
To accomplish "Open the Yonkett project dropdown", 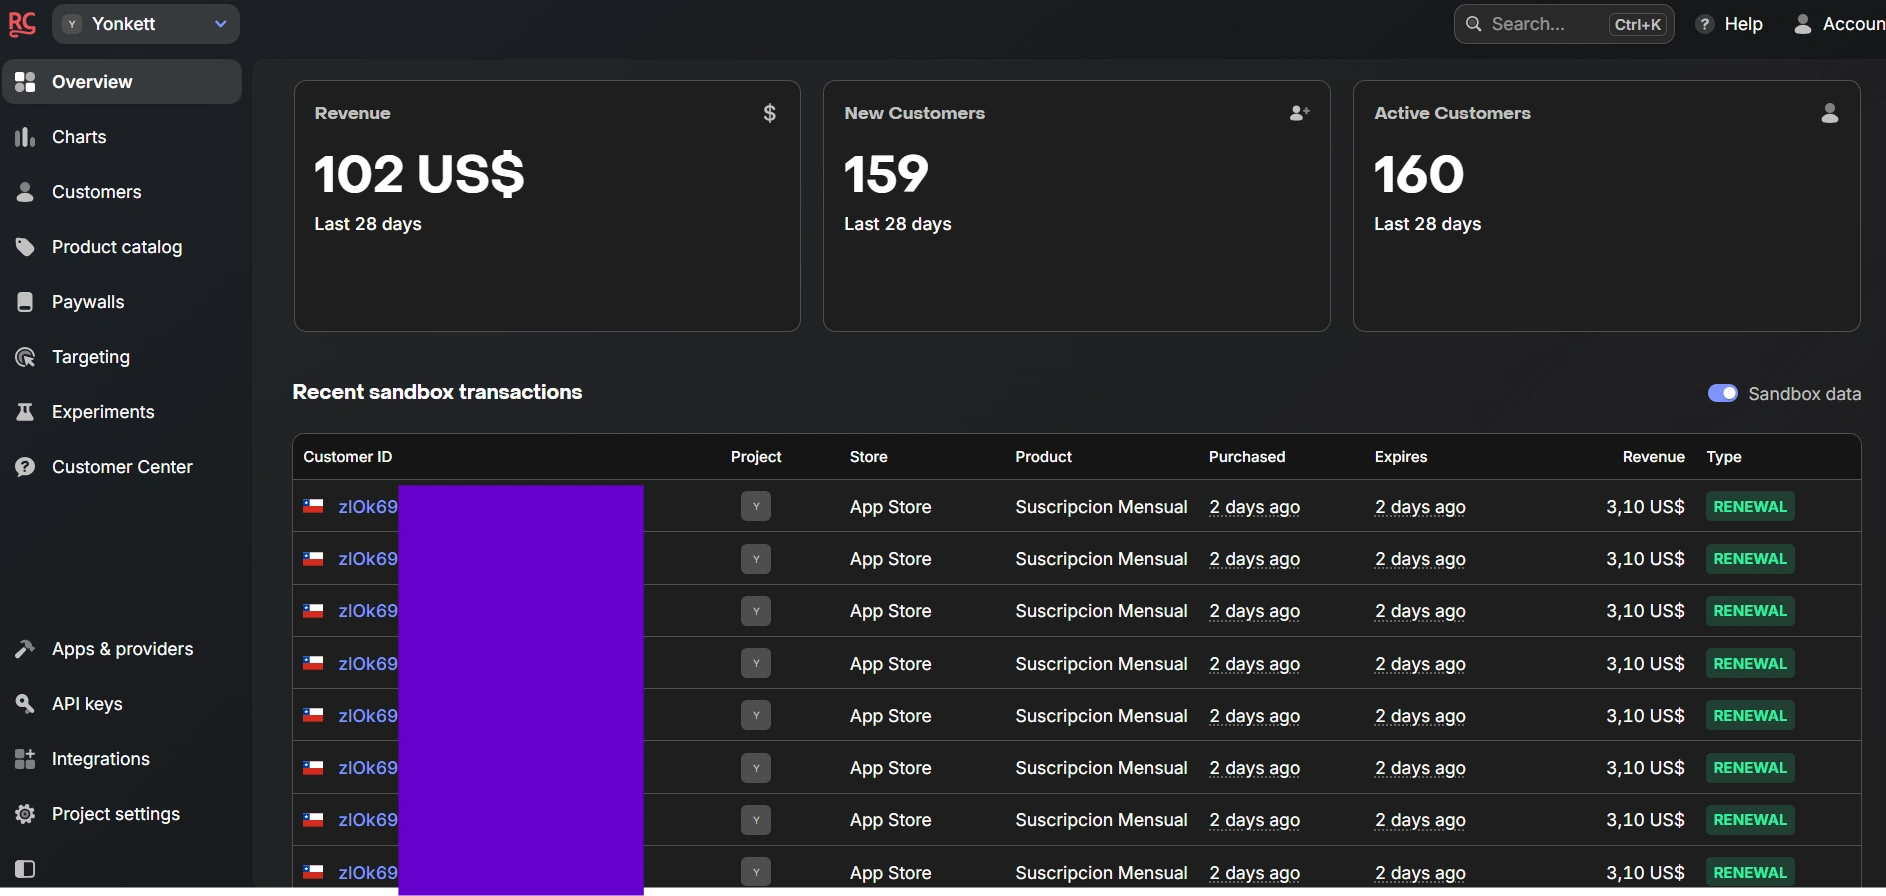I will (146, 24).
